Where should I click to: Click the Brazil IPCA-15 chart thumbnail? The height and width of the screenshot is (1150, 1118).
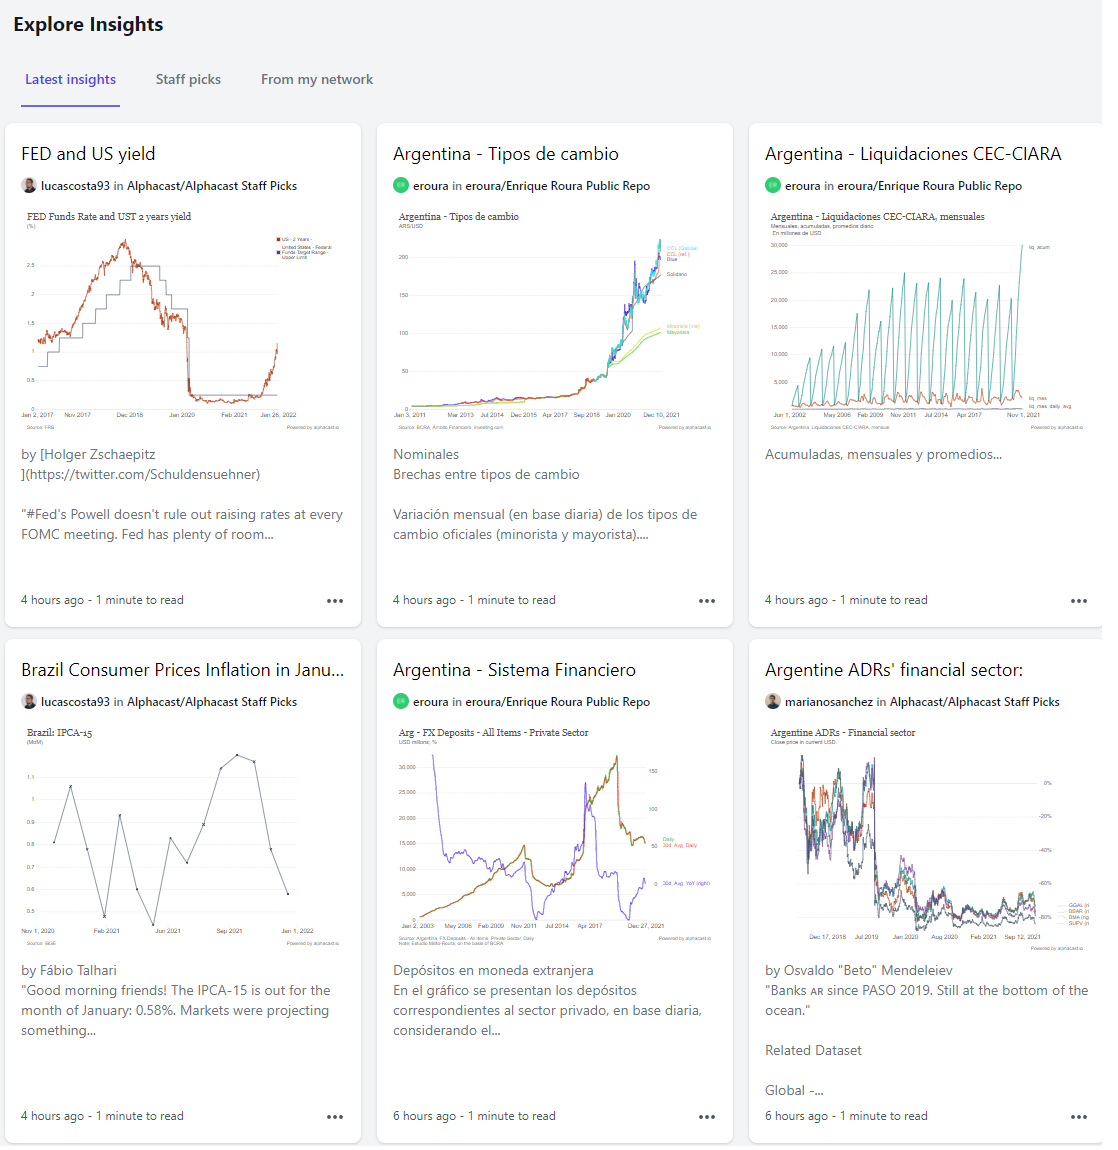(183, 838)
